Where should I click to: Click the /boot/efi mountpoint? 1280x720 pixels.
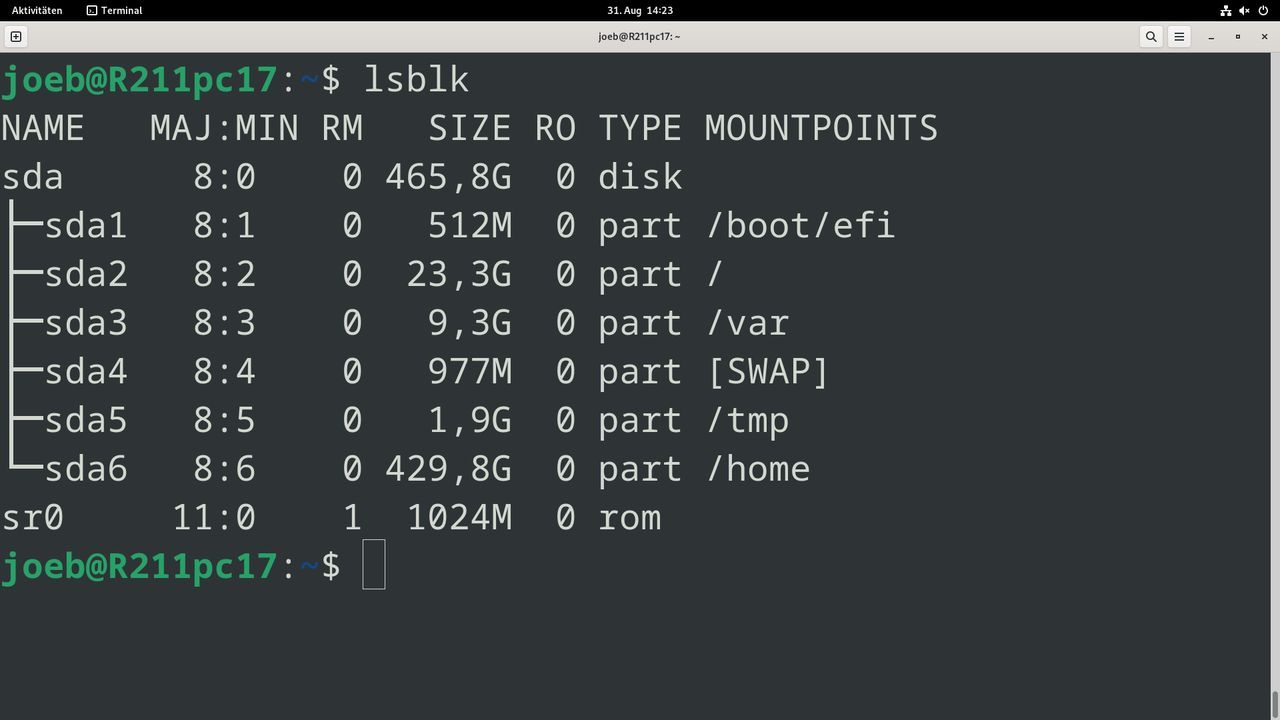(800, 226)
